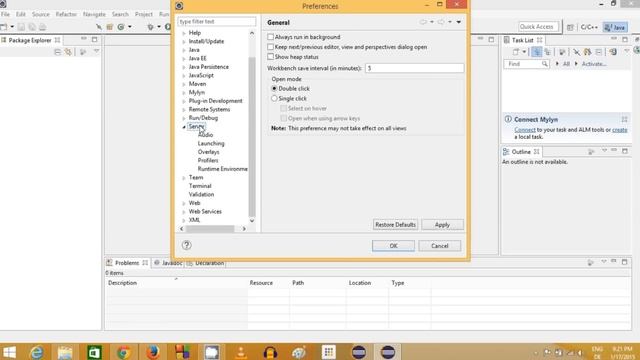Expand the Help preferences node

(x=184, y=33)
